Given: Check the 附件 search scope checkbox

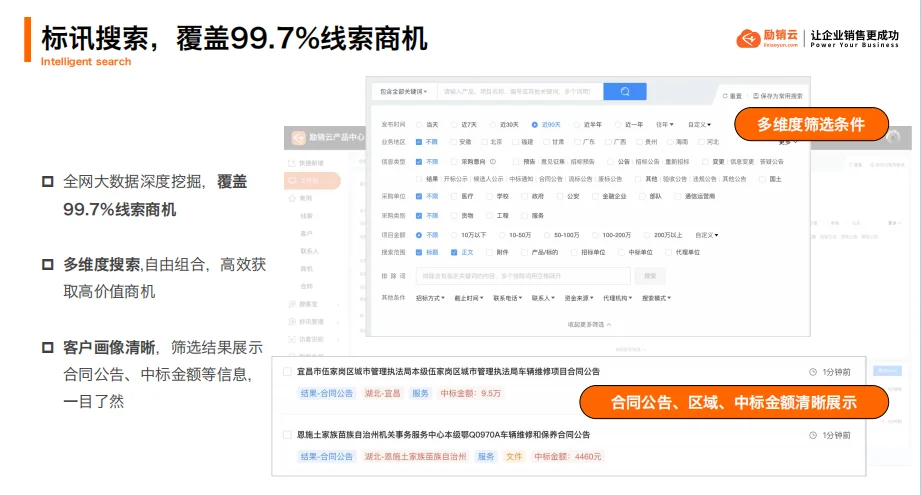Looking at the screenshot, I should (x=489, y=252).
